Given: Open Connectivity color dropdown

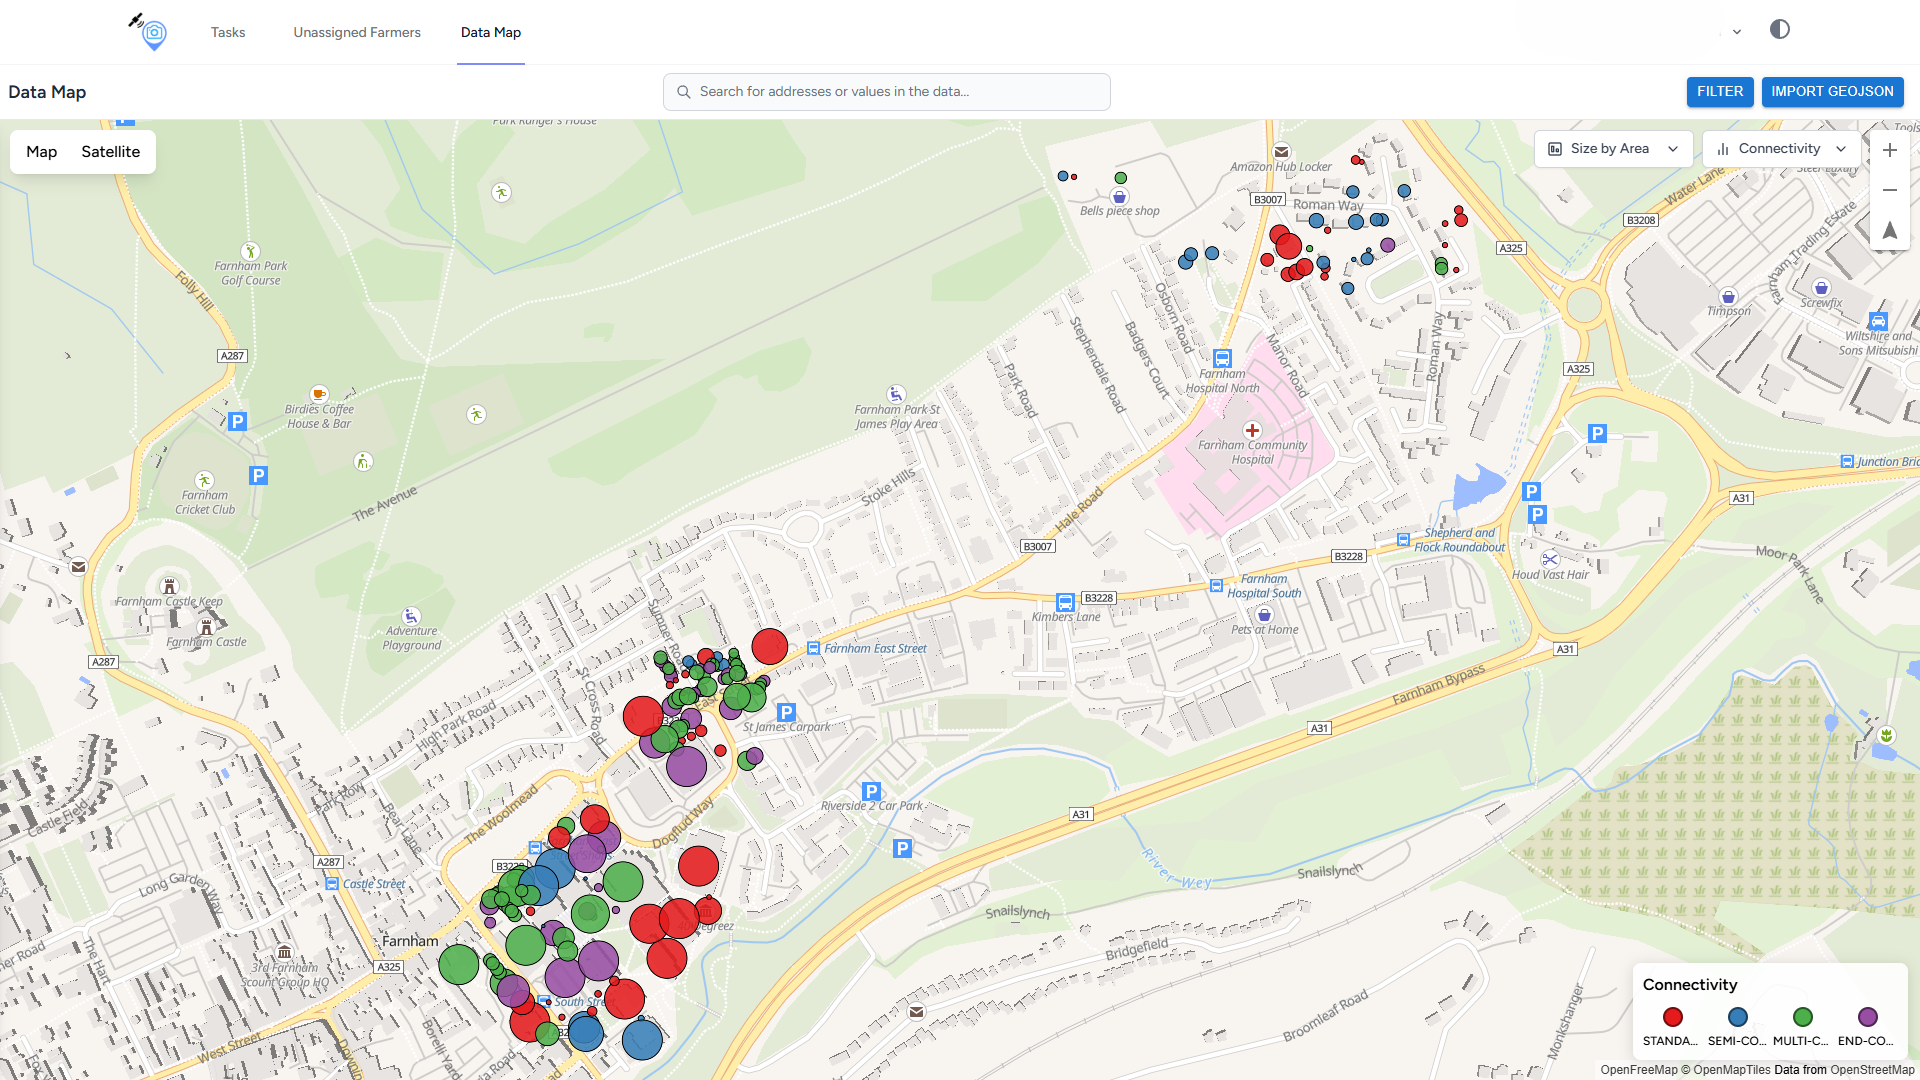Looking at the screenshot, I should (1781, 149).
